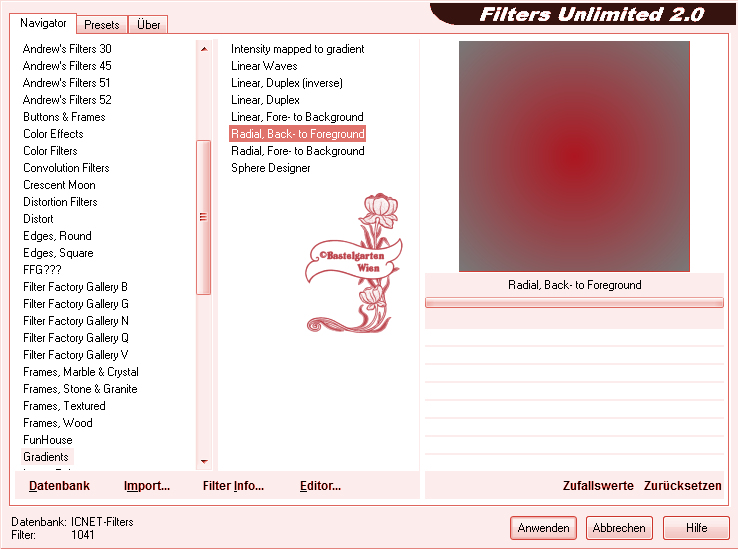Click the Abbrechen button
Viewport: 738px width, 549px height.
[619, 528]
